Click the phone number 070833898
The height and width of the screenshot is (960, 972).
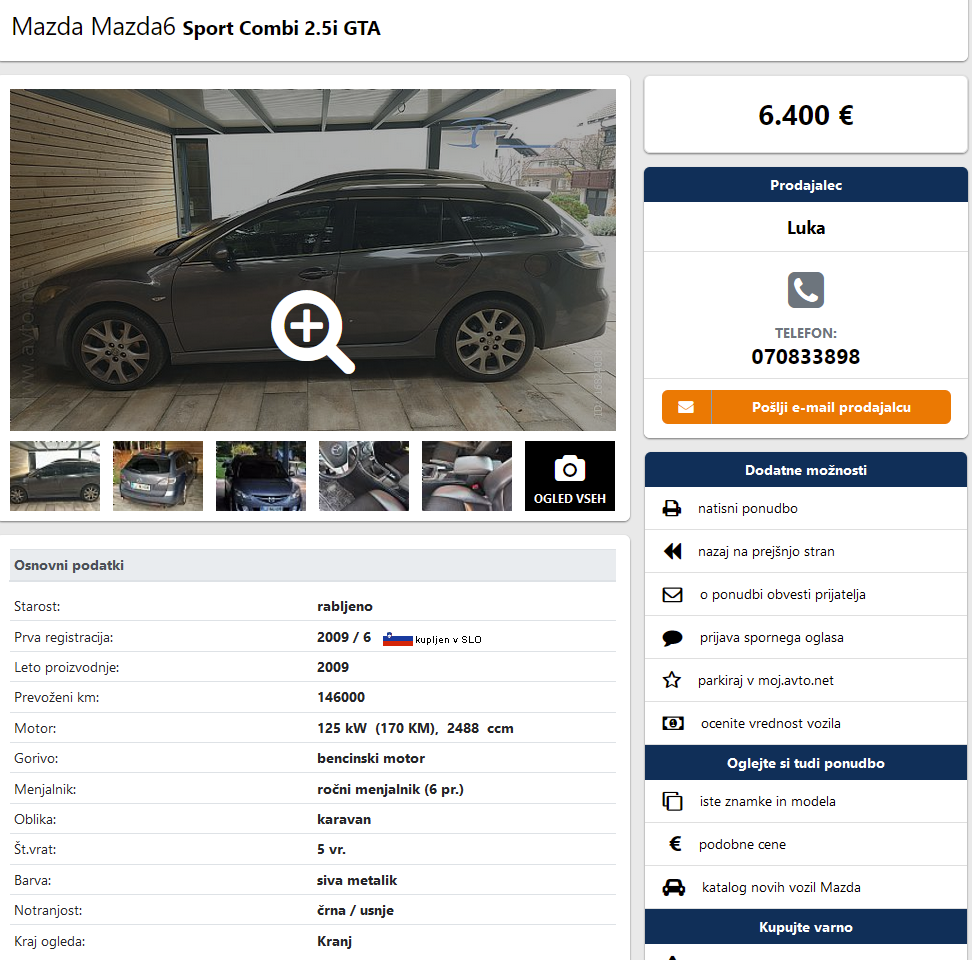coord(805,357)
